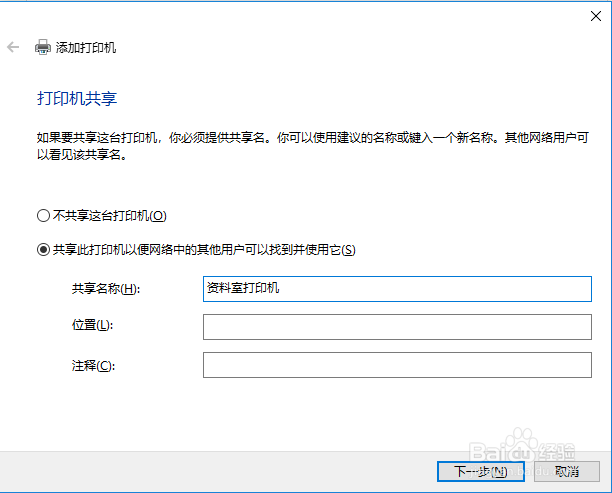Close the 添加打印机 dialog window
The image size is (612, 493).
(x=594, y=15)
